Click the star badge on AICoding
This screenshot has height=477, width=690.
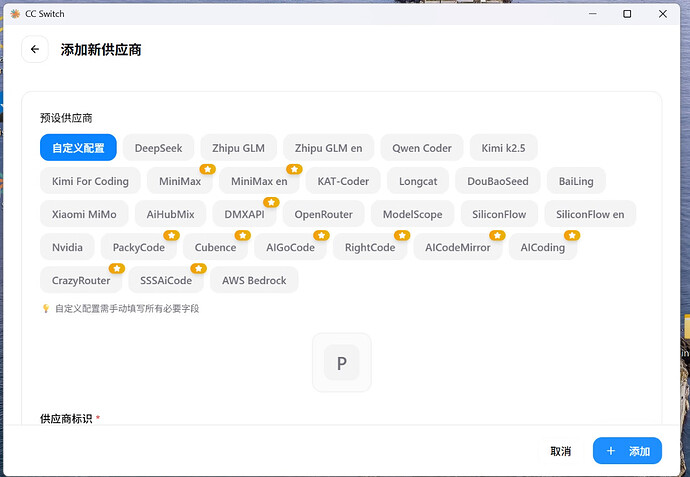click(x=572, y=235)
